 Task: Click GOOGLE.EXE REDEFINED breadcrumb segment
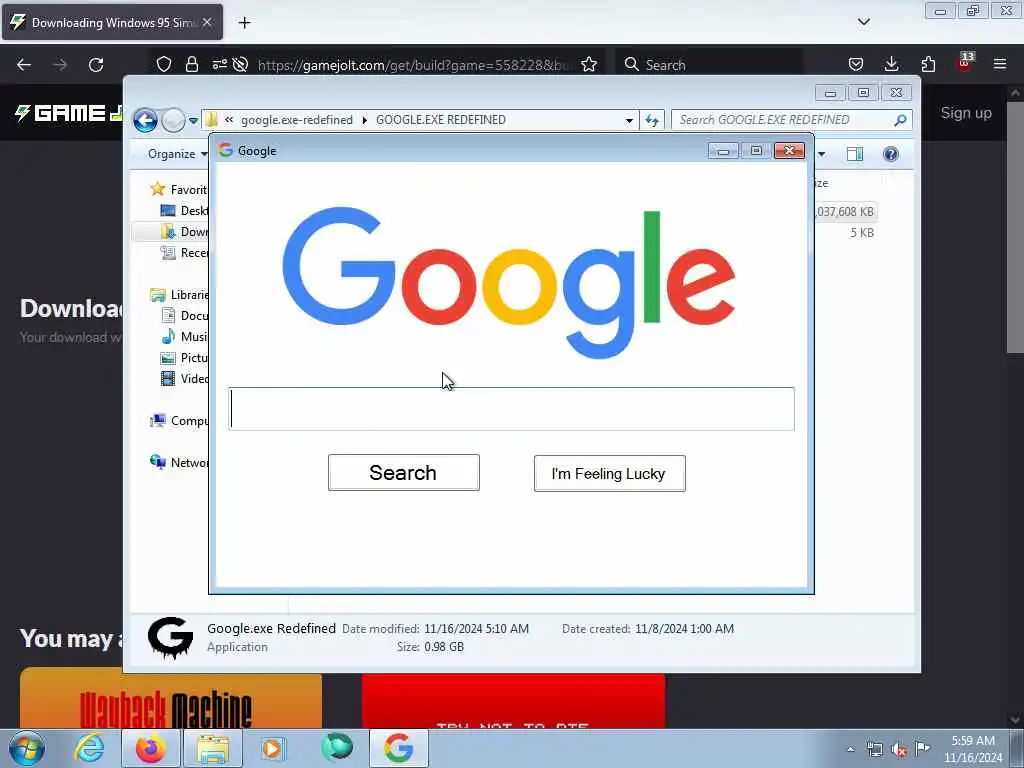pos(441,120)
